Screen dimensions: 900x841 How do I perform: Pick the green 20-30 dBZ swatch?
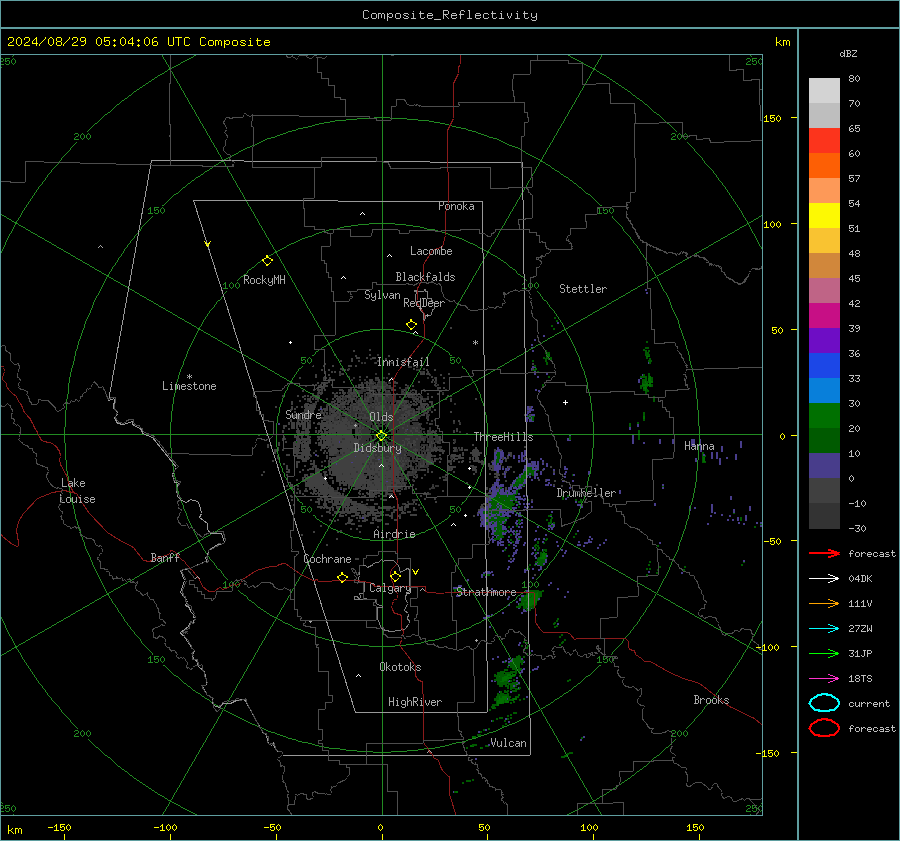824,416
